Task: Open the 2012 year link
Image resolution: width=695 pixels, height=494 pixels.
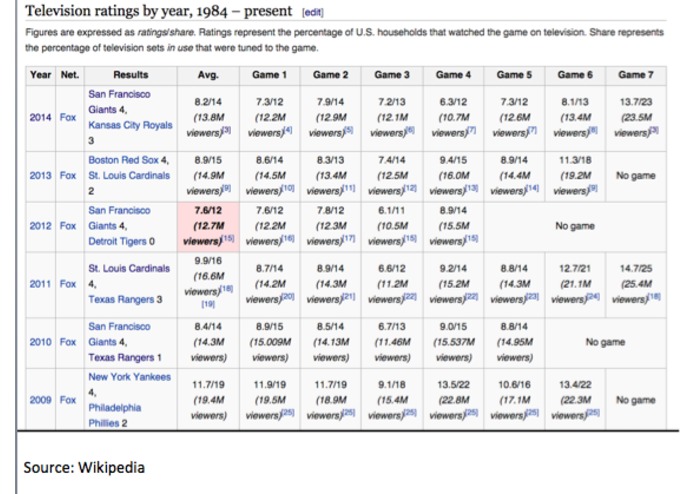Action: tap(40, 226)
